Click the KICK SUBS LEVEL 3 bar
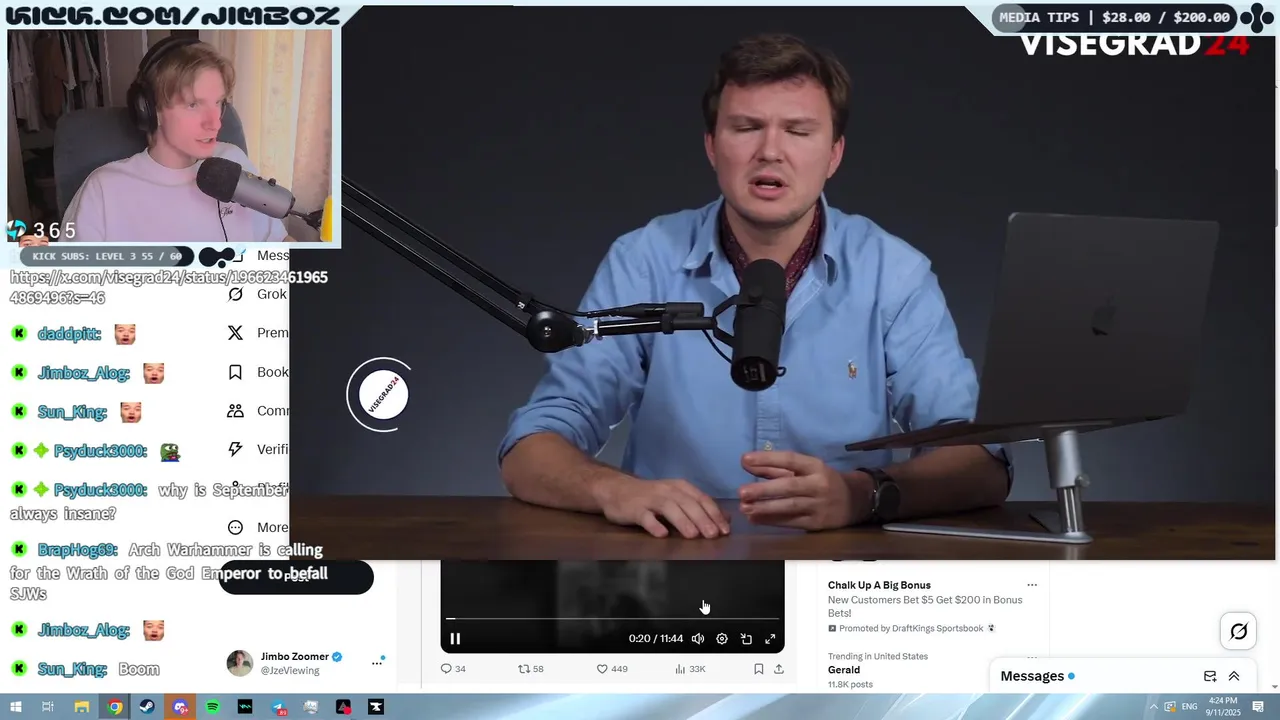Screen dimensions: 1280x720 coord(107,257)
